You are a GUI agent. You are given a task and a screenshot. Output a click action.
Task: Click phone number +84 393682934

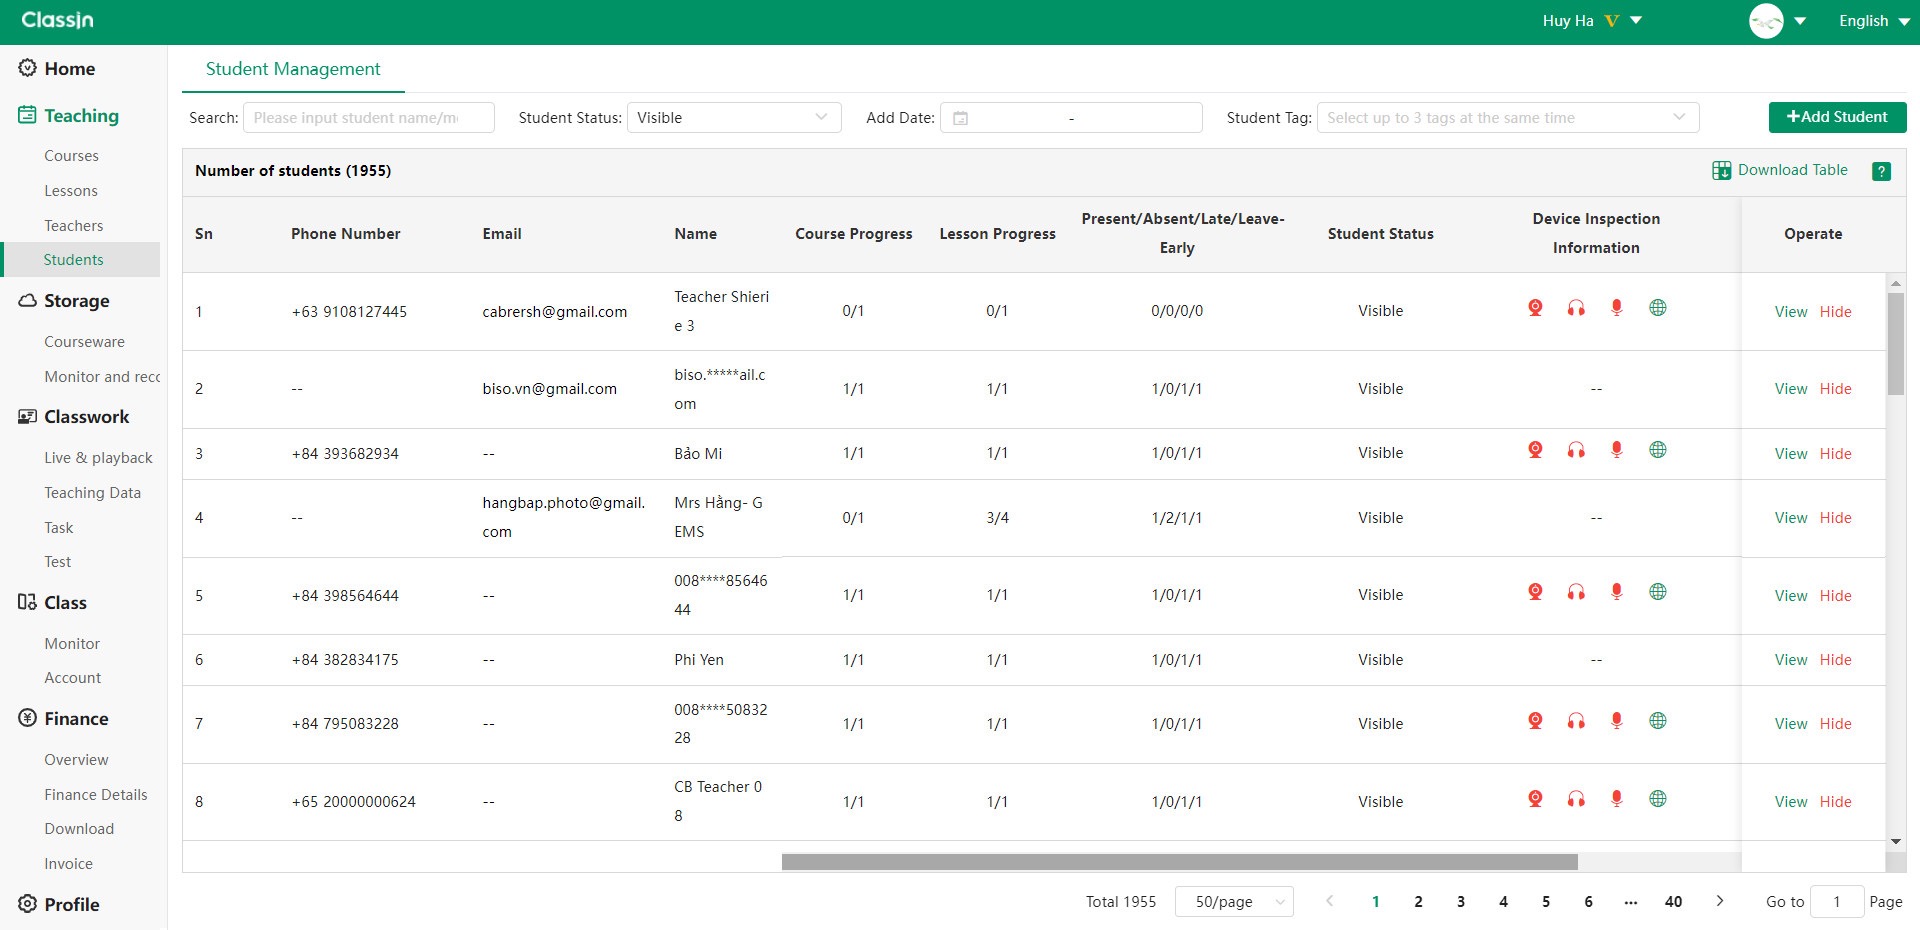click(x=345, y=454)
